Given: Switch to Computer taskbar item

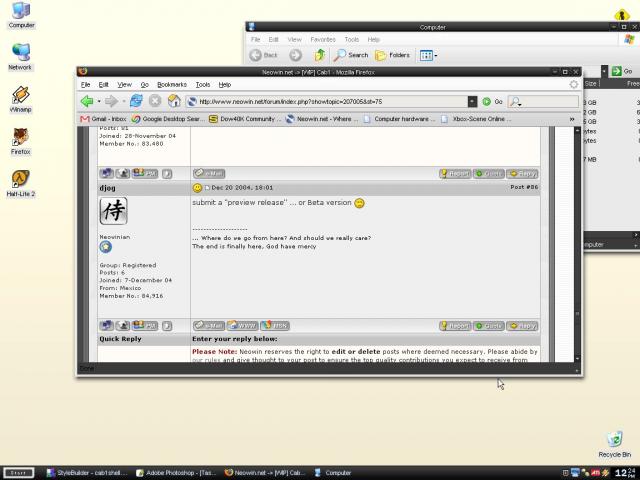Looking at the screenshot, I should (333, 473).
